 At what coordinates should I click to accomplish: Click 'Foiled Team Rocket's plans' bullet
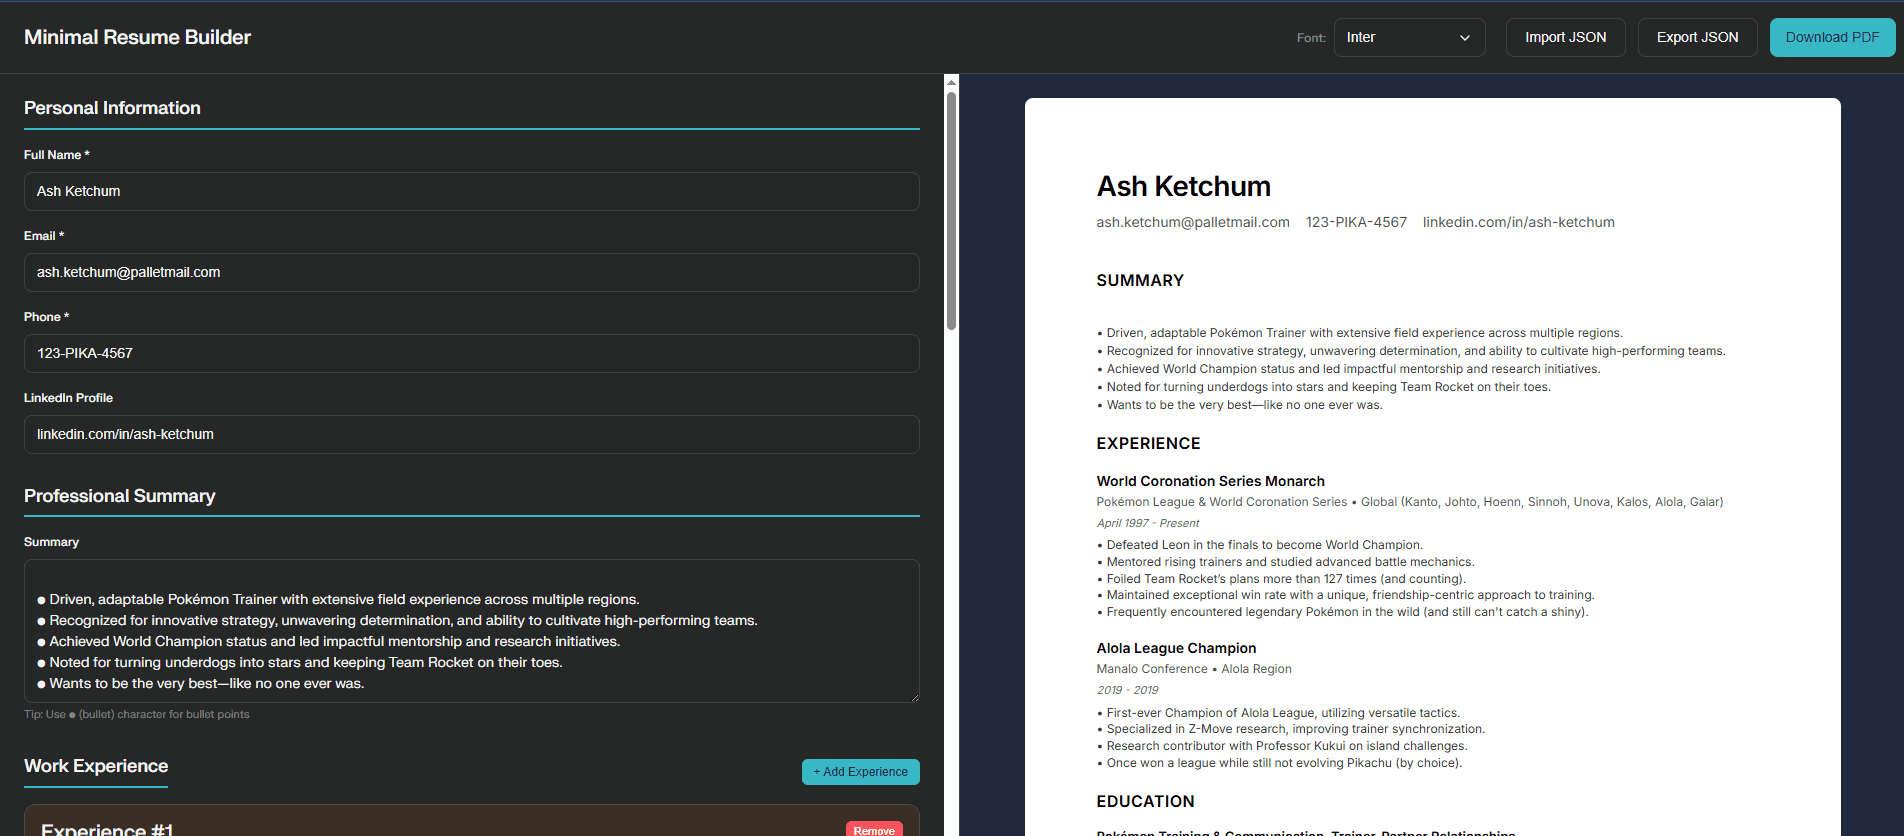pos(1282,579)
